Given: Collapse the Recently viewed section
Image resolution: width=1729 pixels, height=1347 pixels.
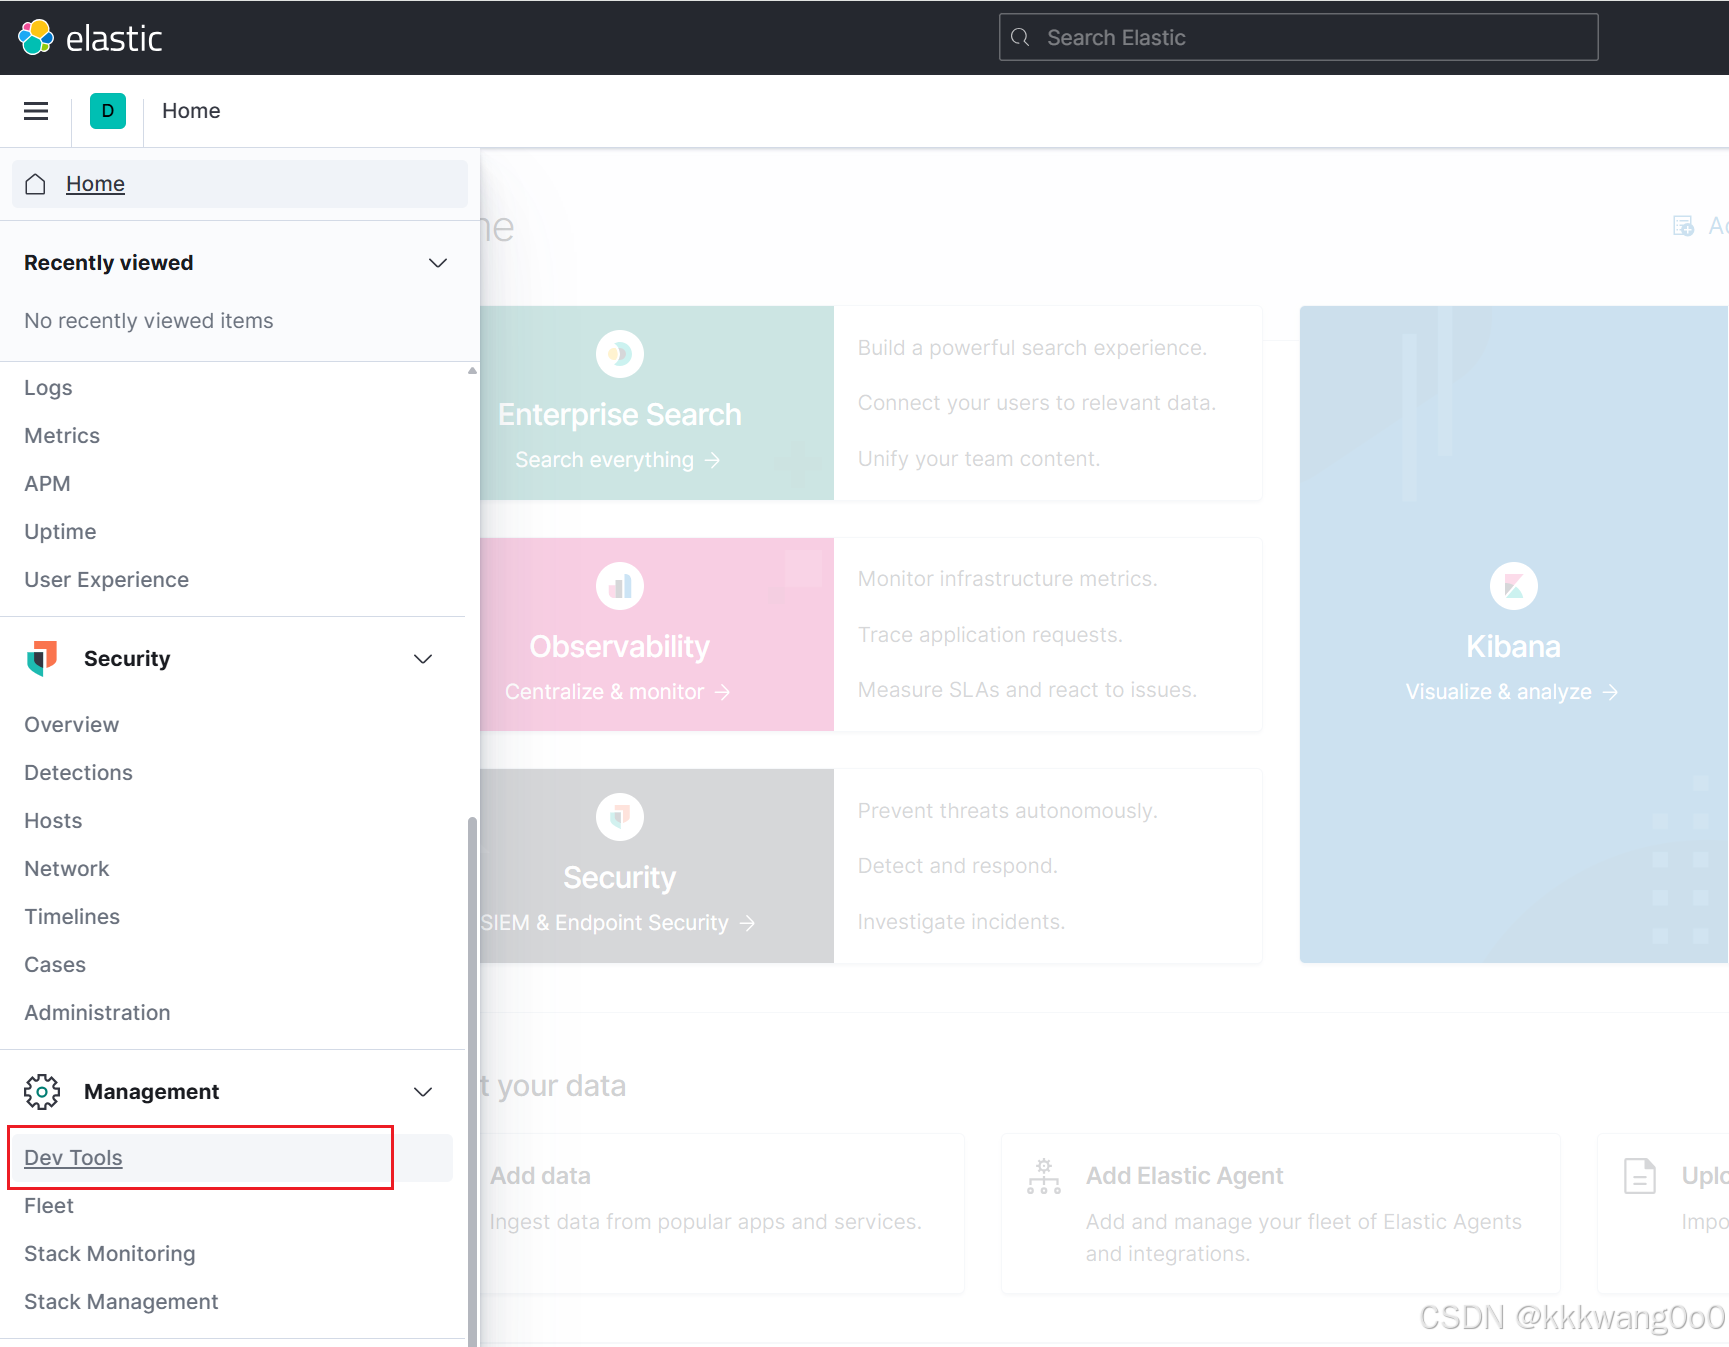Looking at the screenshot, I should coord(438,263).
